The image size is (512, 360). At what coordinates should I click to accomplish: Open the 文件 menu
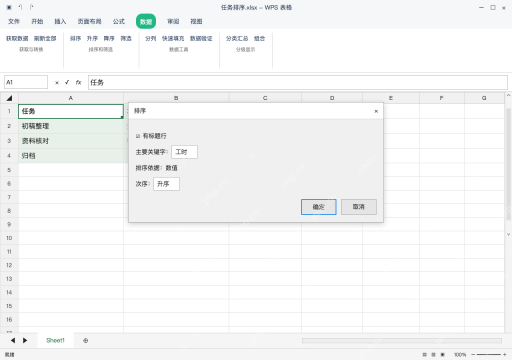pyautogui.click(x=14, y=22)
